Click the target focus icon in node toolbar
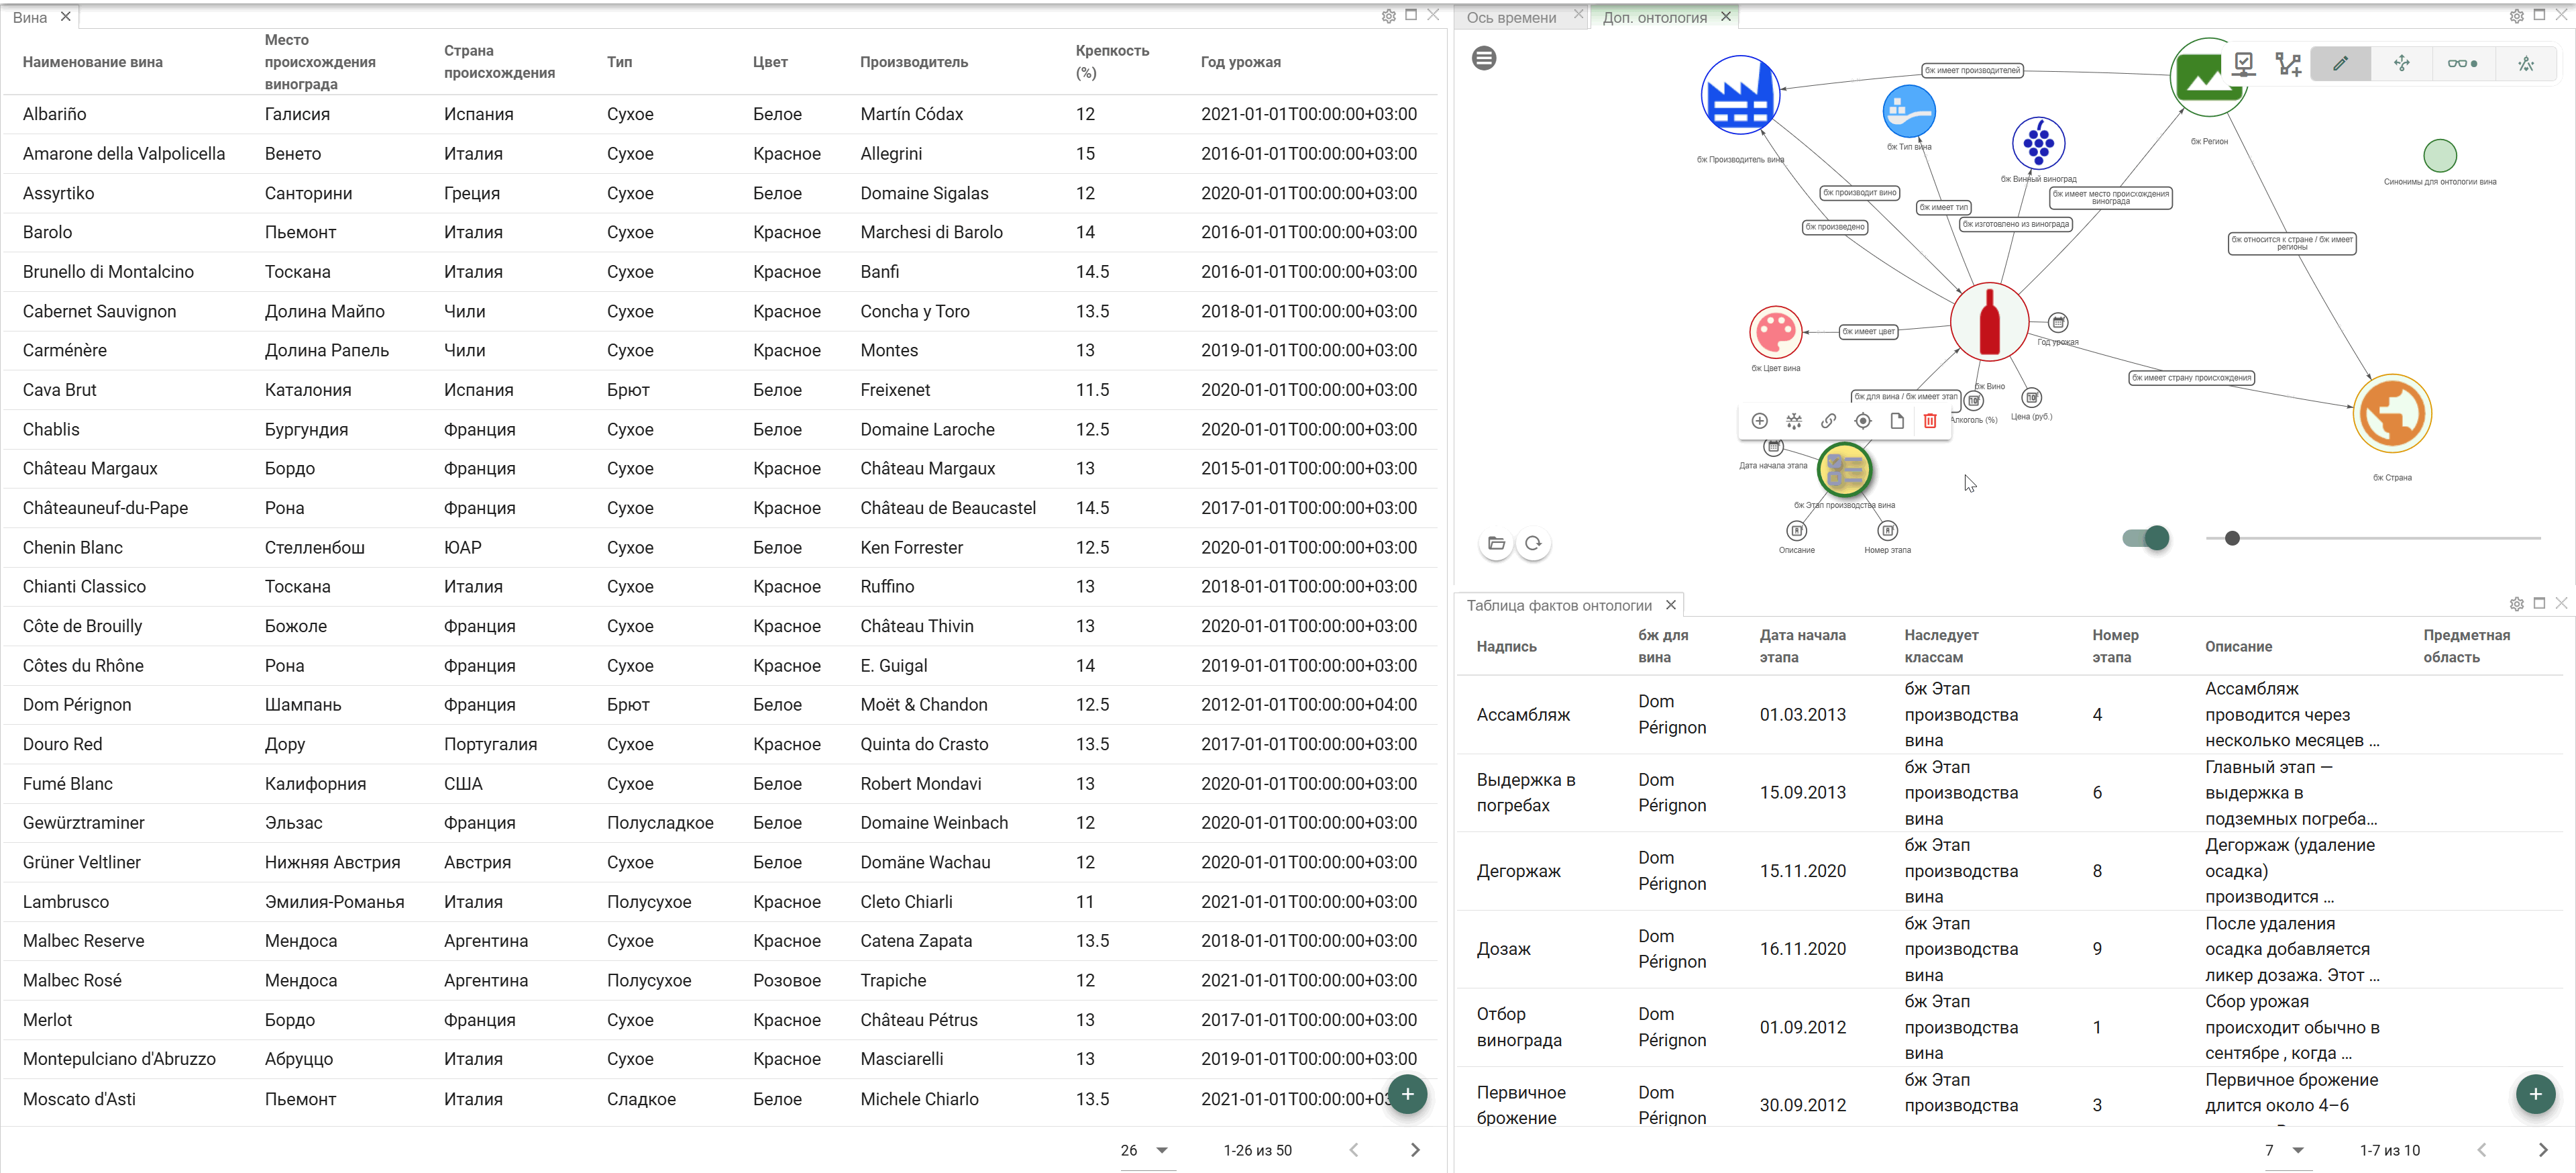2576x1173 pixels. pyautogui.click(x=1862, y=421)
